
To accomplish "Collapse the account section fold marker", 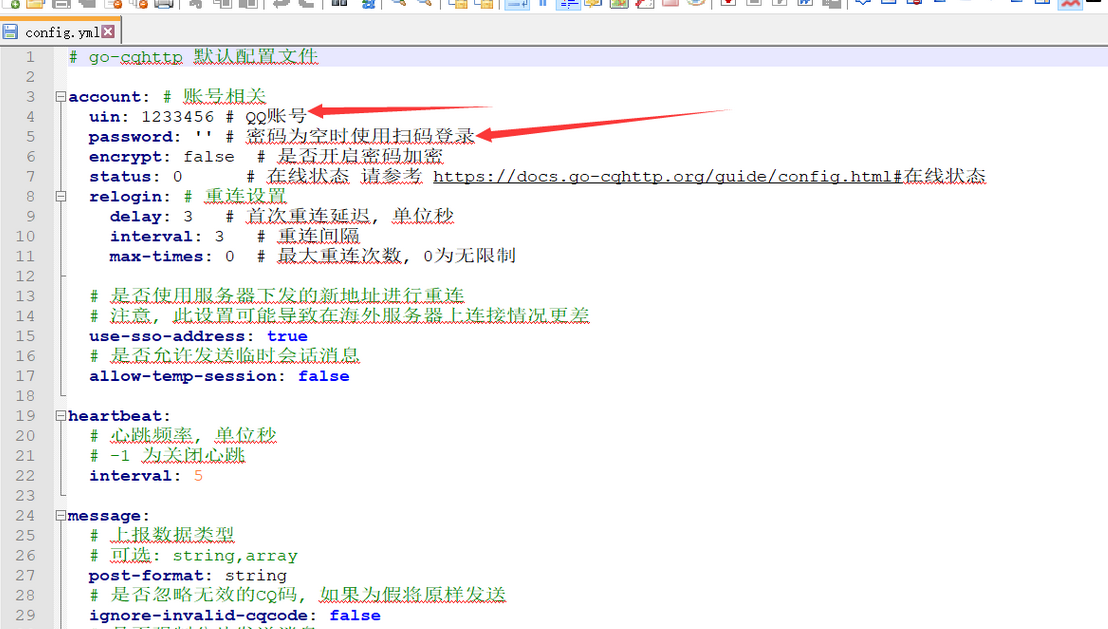I will pyautogui.click(x=62, y=97).
